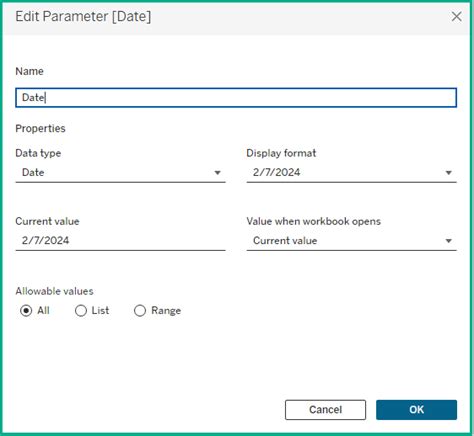Select the Range radio button

click(140, 311)
